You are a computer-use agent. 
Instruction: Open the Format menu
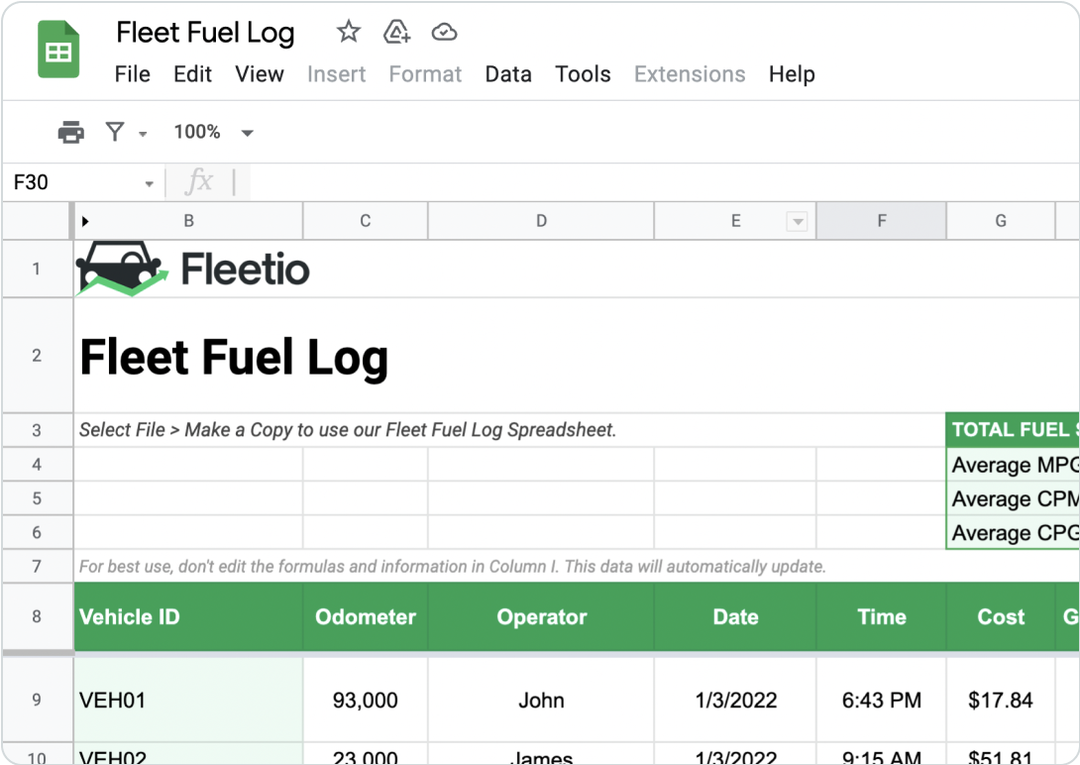pos(425,74)
